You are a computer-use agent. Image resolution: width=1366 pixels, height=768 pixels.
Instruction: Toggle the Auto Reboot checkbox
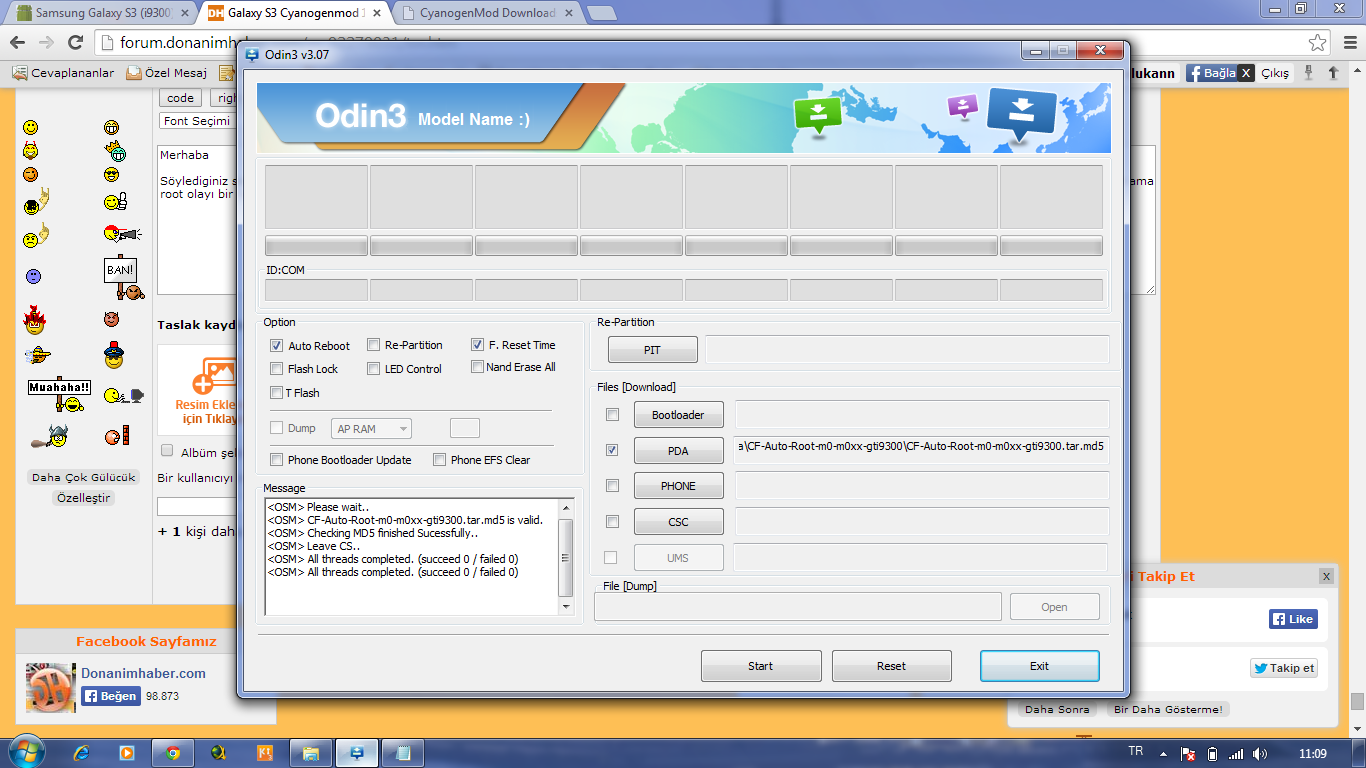pos(277,346)
